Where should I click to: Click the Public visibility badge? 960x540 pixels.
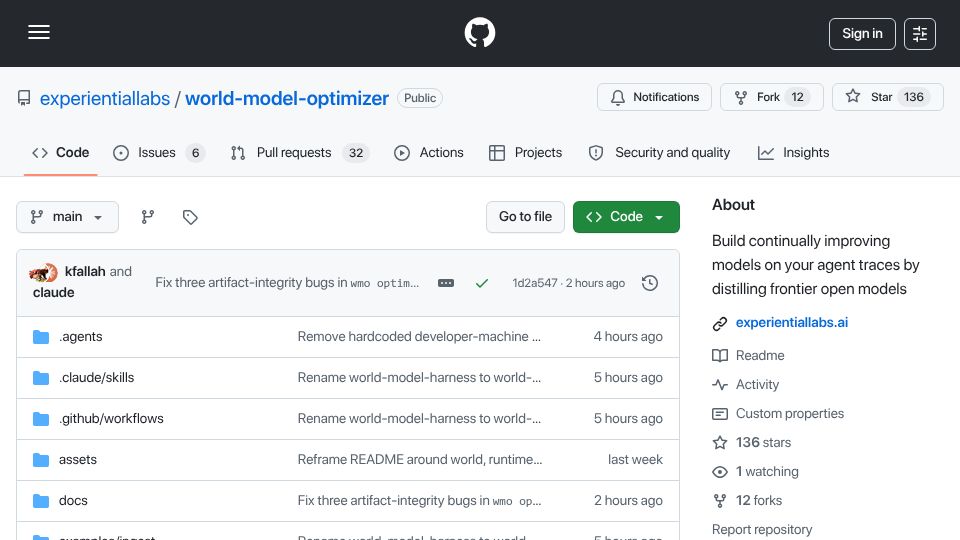pyautogui.click(x=420, y=98)
